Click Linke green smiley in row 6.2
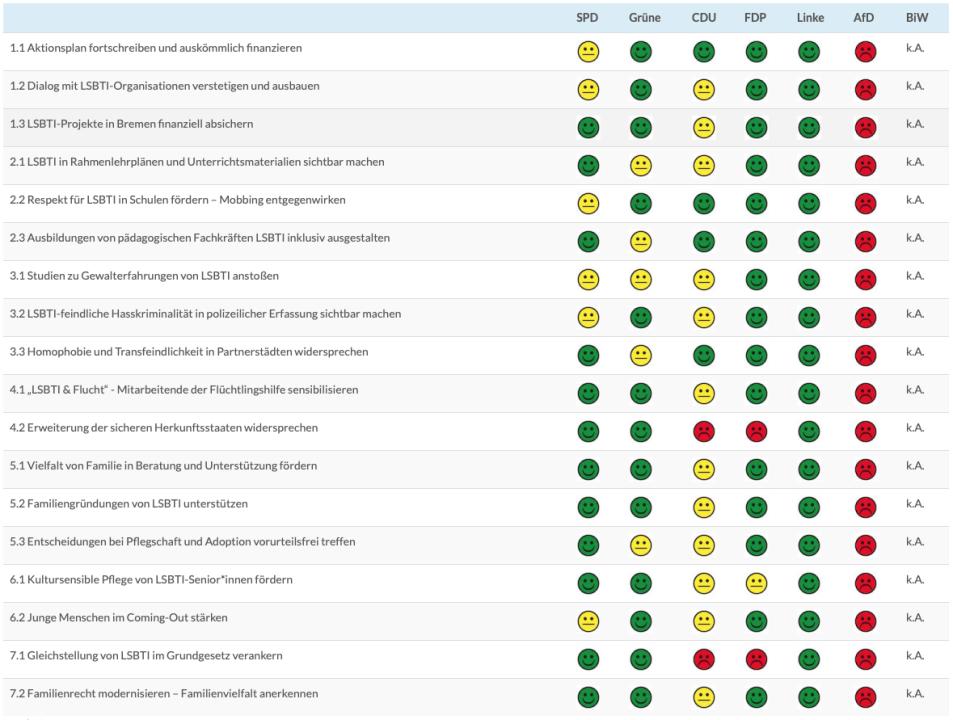 [x=809, y=622]
